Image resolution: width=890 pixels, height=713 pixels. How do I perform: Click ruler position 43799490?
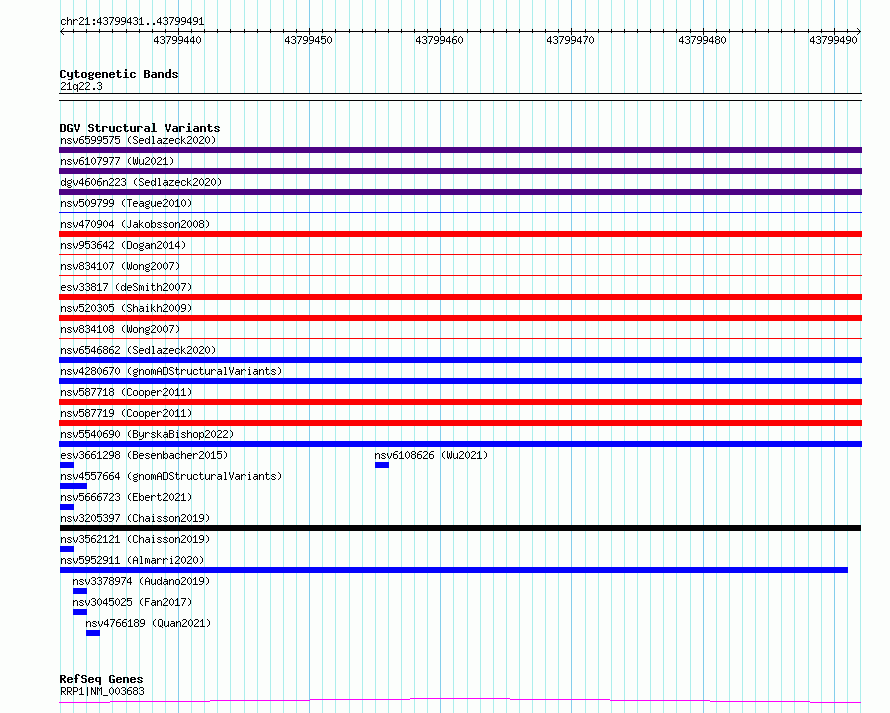pyautogui.click(x=833, y=40)
